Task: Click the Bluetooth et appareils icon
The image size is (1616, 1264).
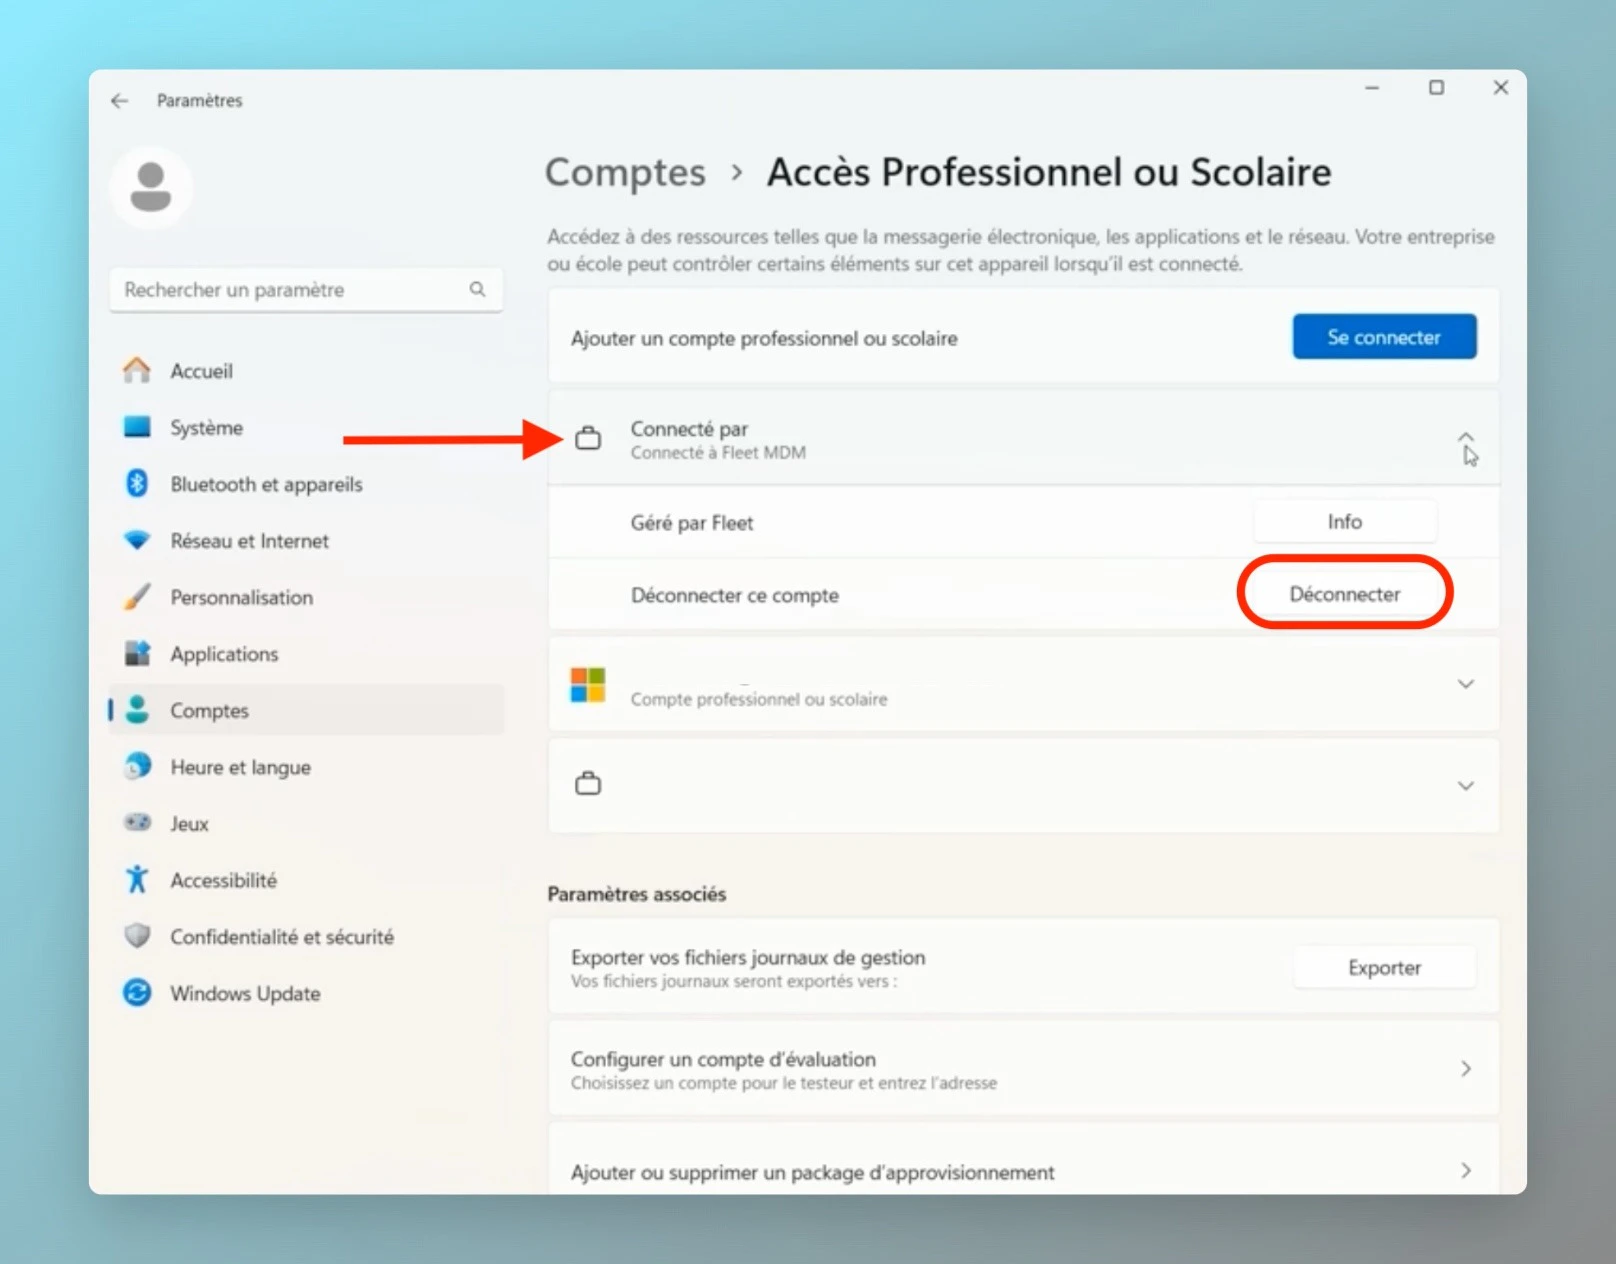Action: [136, 484]
